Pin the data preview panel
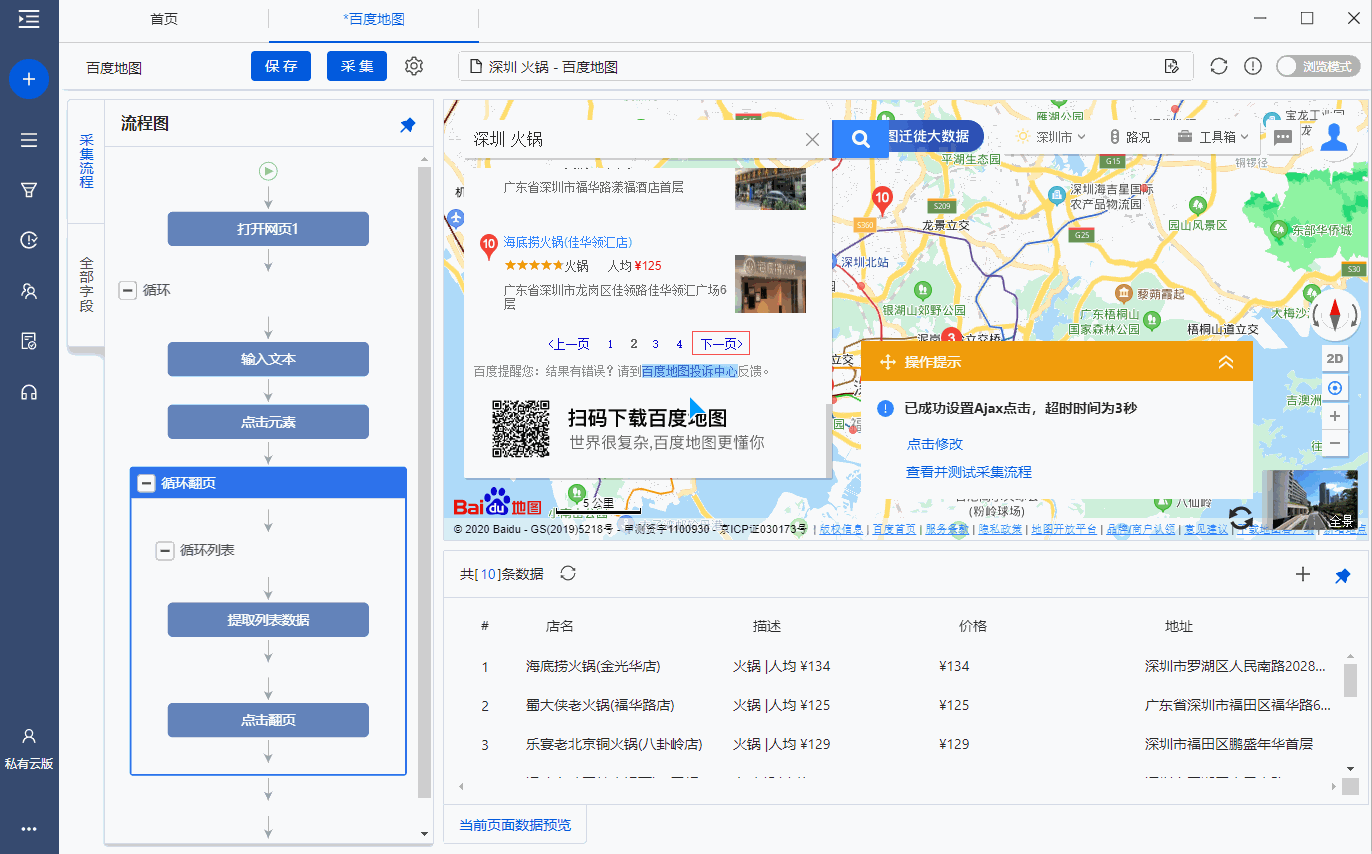The width and height of the screenshot is (1372, 854). tap(1343, 575)
